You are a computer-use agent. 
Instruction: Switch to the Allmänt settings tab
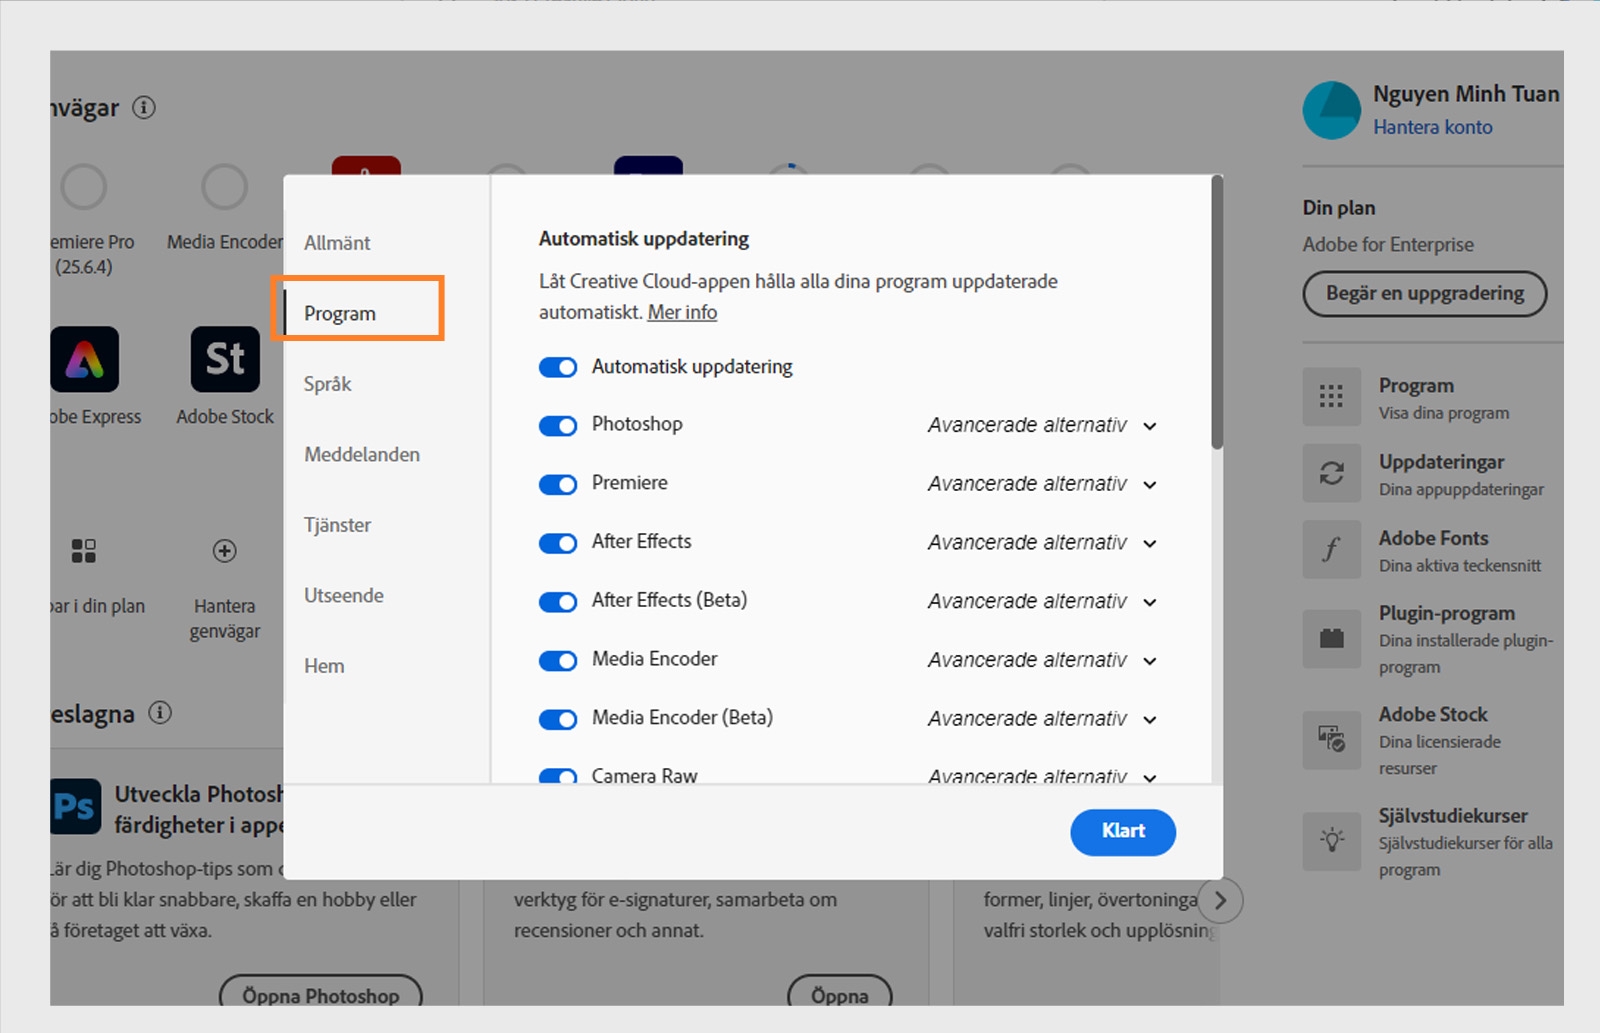(336, 242)
